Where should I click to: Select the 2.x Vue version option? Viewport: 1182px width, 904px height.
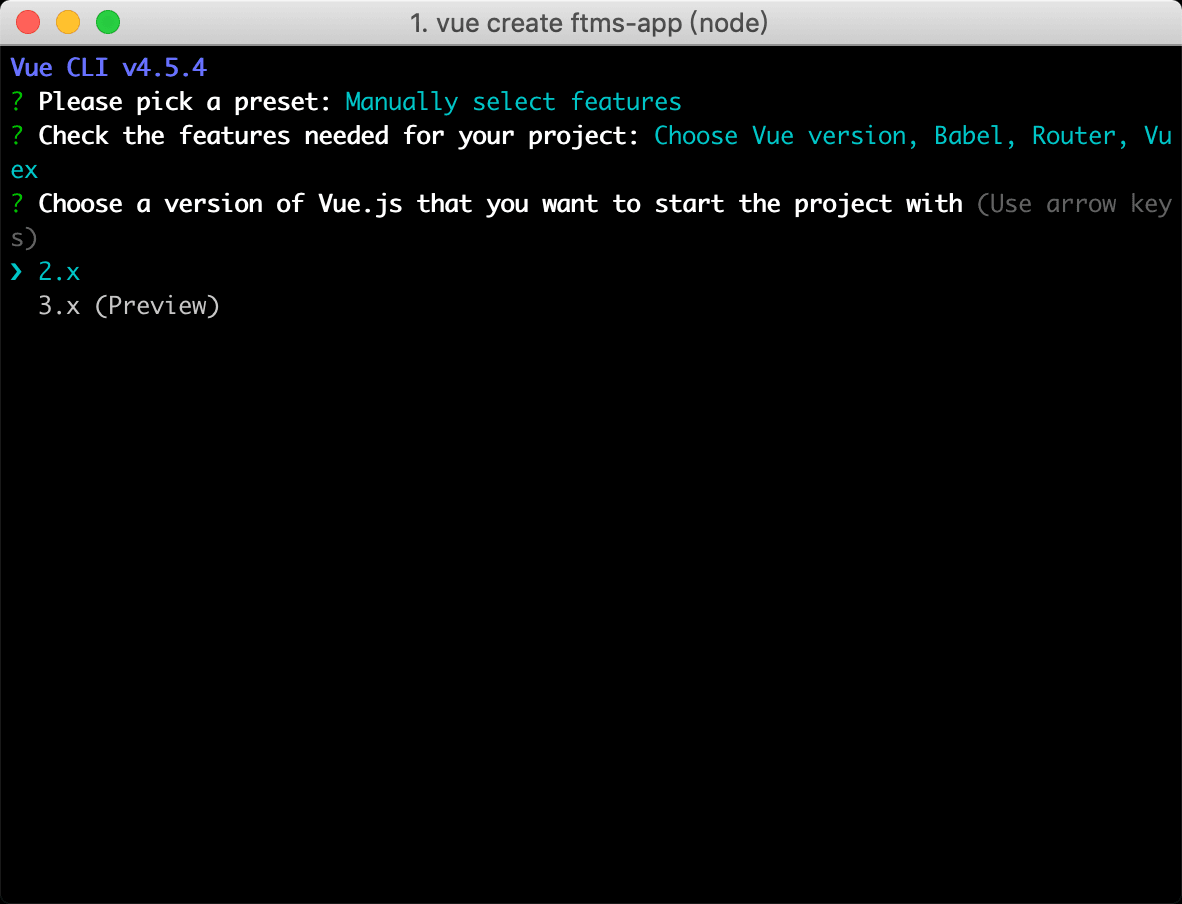[59, 272]
